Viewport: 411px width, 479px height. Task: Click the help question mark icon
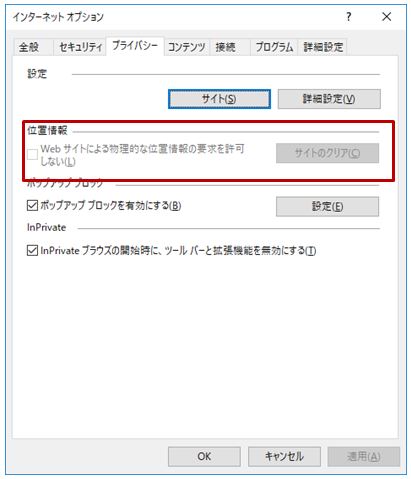[x=349, y=17]
